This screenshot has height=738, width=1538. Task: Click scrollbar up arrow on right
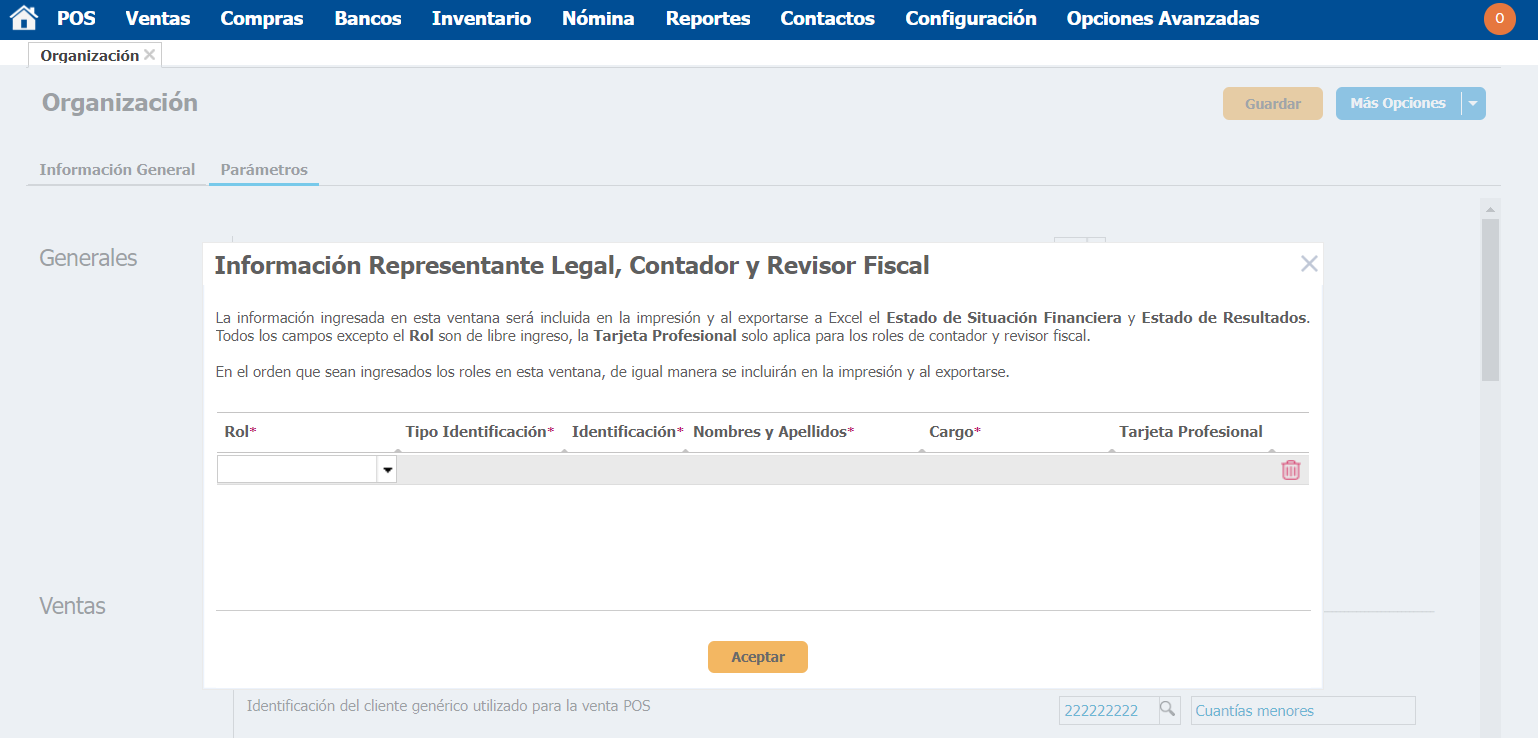pos(1490,209)
